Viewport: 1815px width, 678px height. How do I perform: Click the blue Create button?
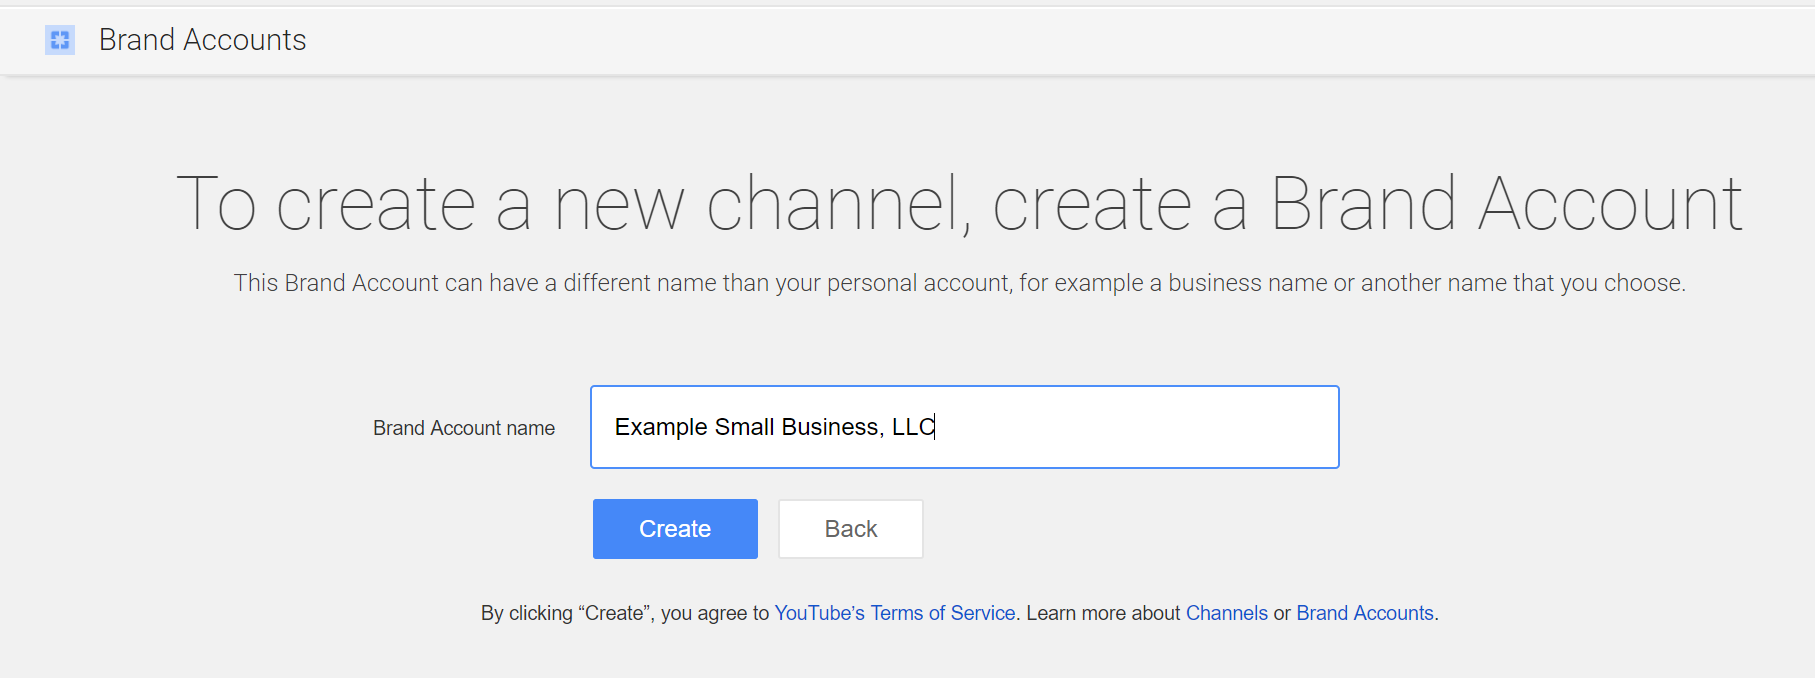(675, 529)
